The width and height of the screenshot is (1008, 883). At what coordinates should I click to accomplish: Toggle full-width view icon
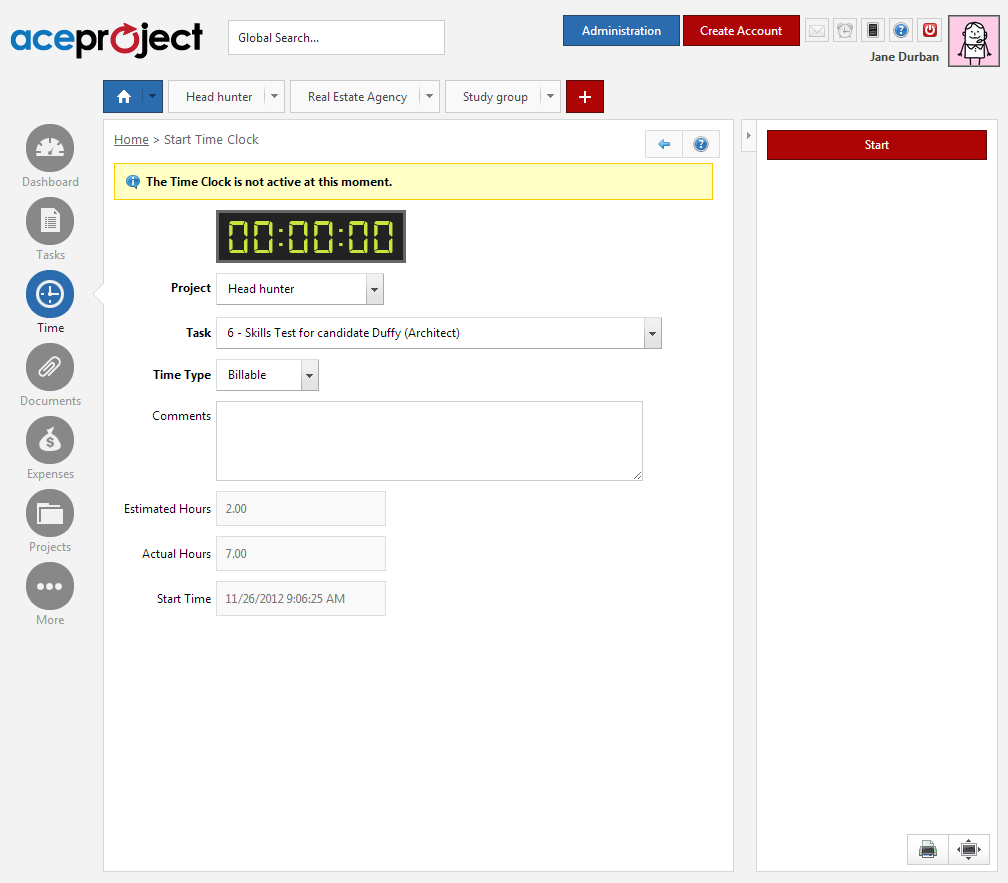969,850
